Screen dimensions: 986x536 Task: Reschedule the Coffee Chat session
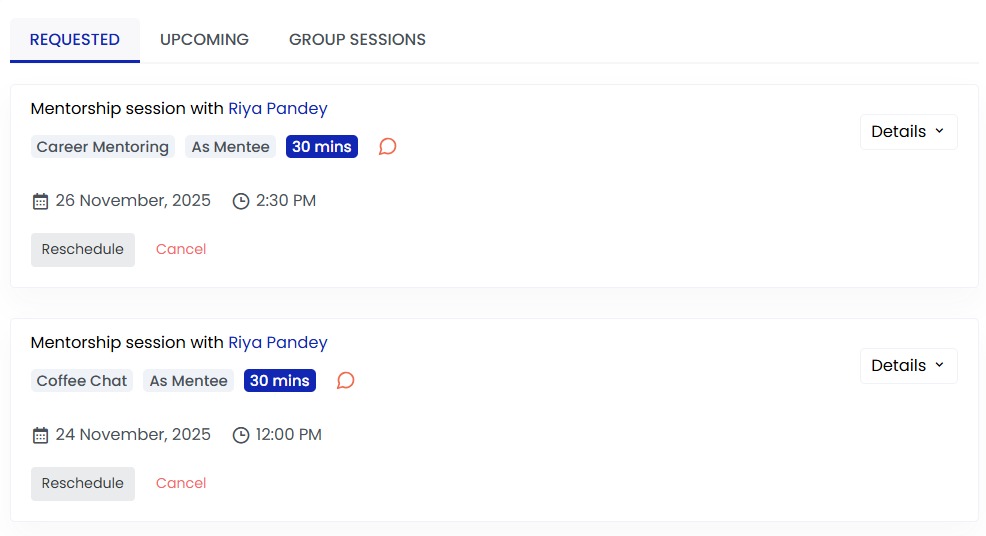pos(83,483)
